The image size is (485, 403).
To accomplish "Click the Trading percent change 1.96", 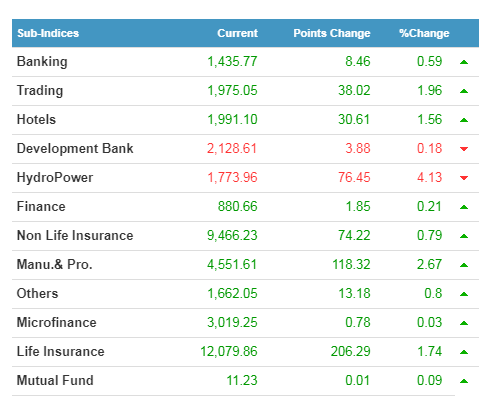I will 430,90.
